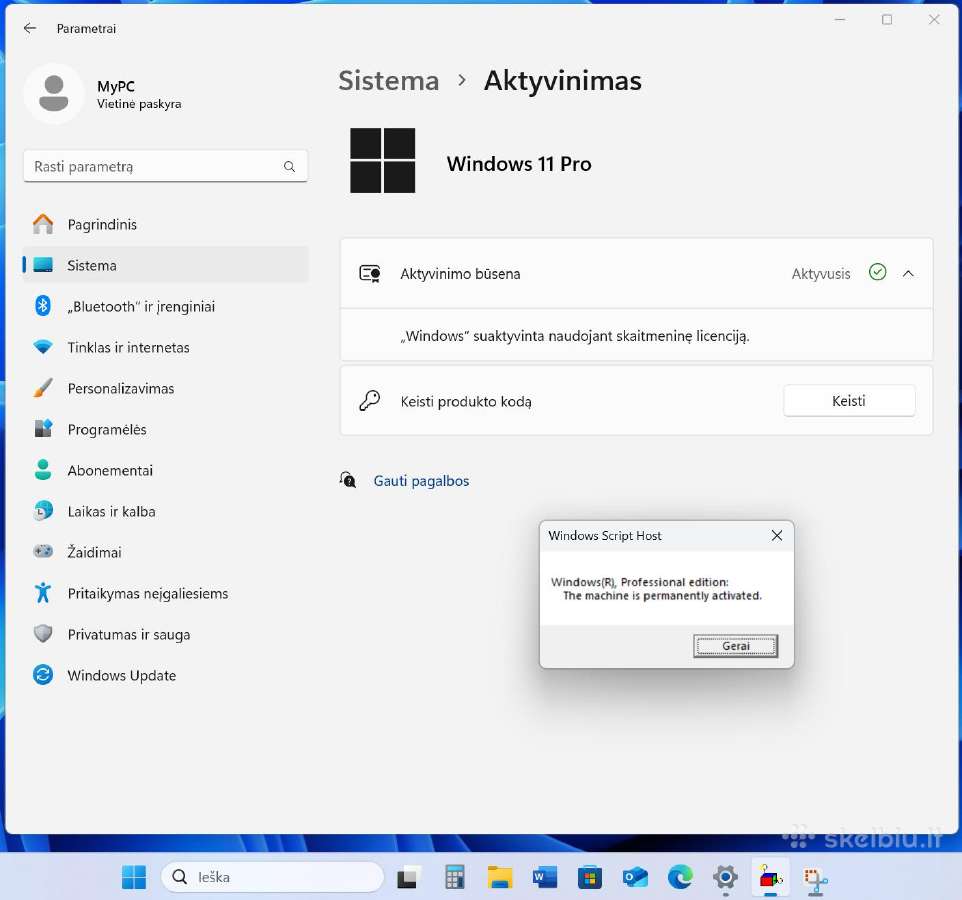
Task: Open the Gauti pagalbos link
Action: (421, 481)
